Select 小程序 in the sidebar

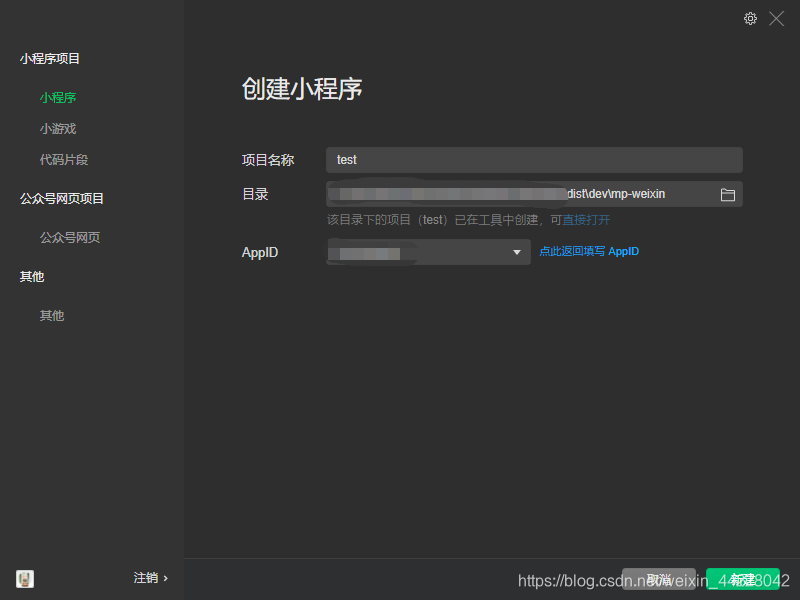[57, 97]
